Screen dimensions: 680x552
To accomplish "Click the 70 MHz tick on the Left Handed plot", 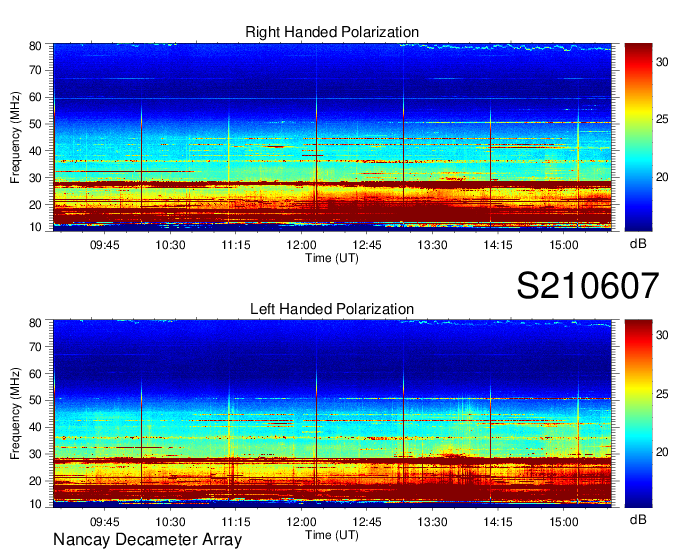I will tap(35, 347).
